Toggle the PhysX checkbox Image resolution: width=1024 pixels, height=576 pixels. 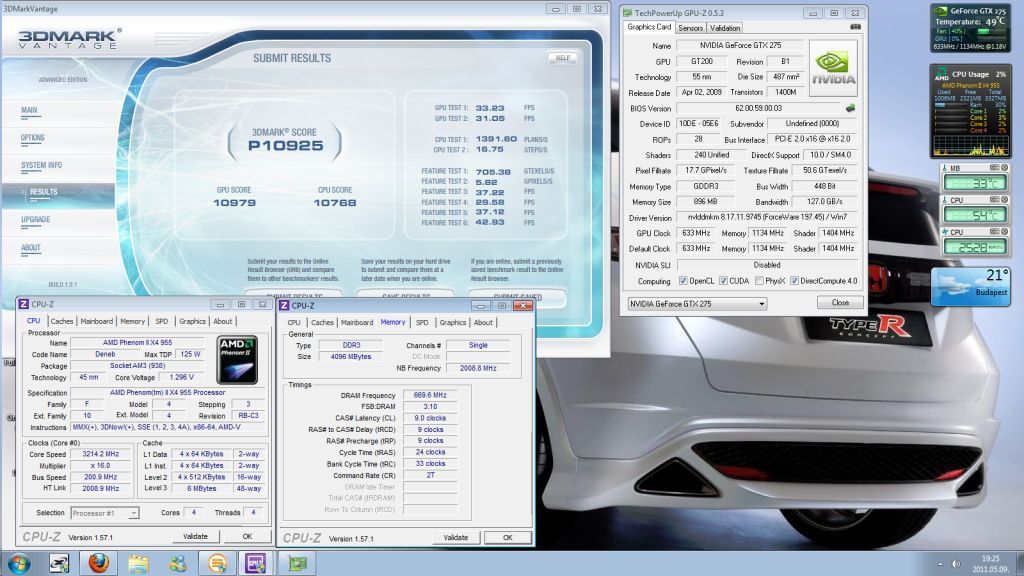click(x=759, y=281)
